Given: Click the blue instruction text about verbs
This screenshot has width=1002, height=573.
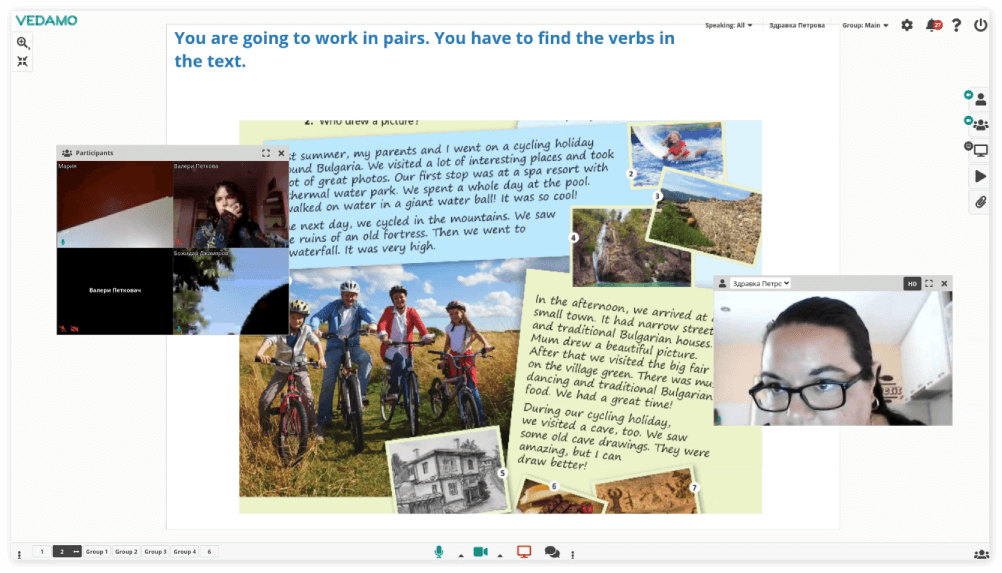Looking at the screenshot, I should [424, 49].
